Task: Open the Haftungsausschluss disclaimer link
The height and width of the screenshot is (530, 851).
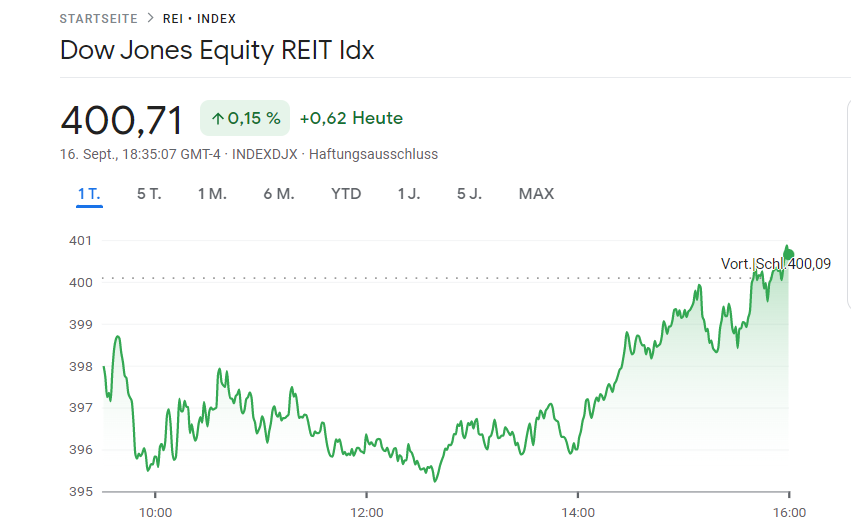Action: 373,155
